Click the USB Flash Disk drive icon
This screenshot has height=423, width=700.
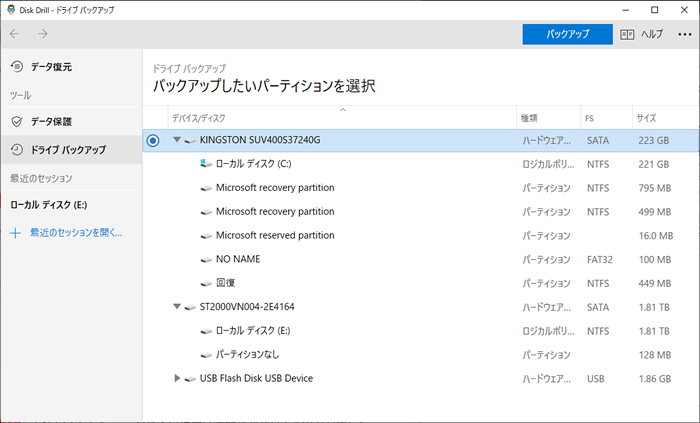pyautogui.click(x=190, y=379)
